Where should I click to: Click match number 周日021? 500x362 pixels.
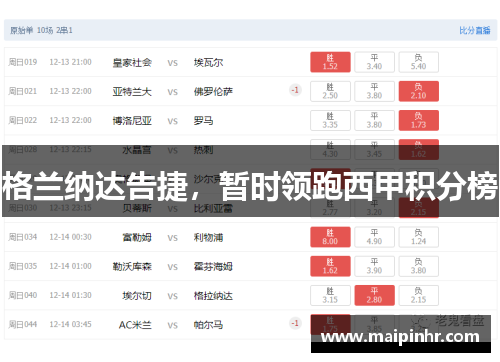23,91
